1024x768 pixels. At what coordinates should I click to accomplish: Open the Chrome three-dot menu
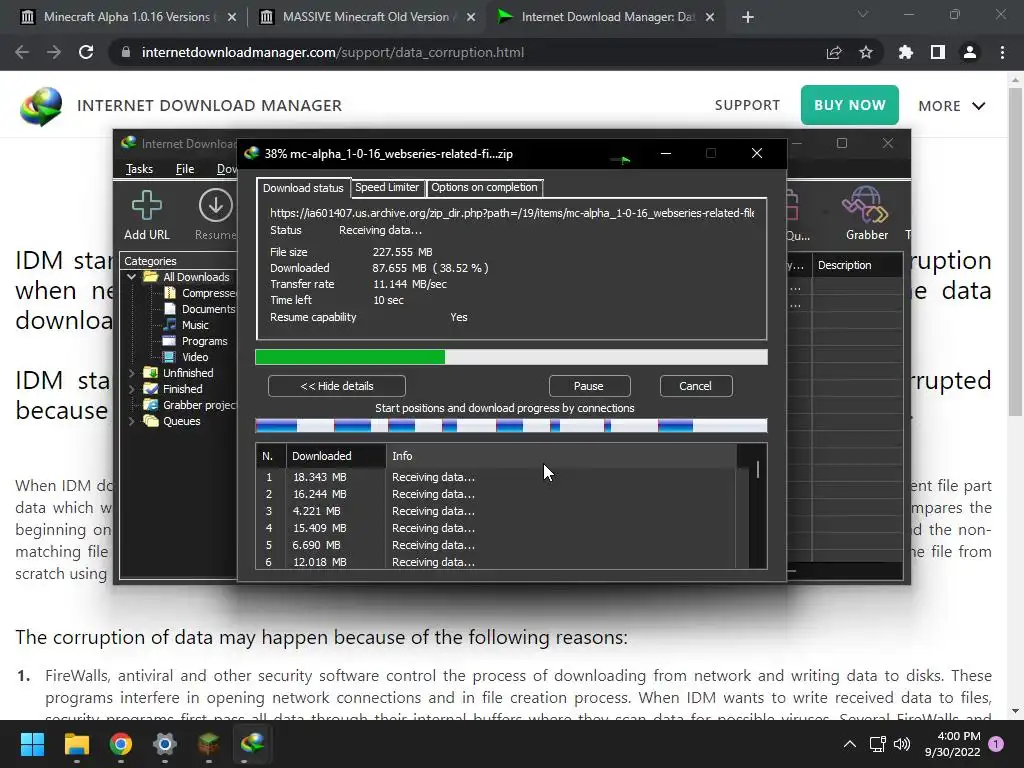pos(1002,52)
